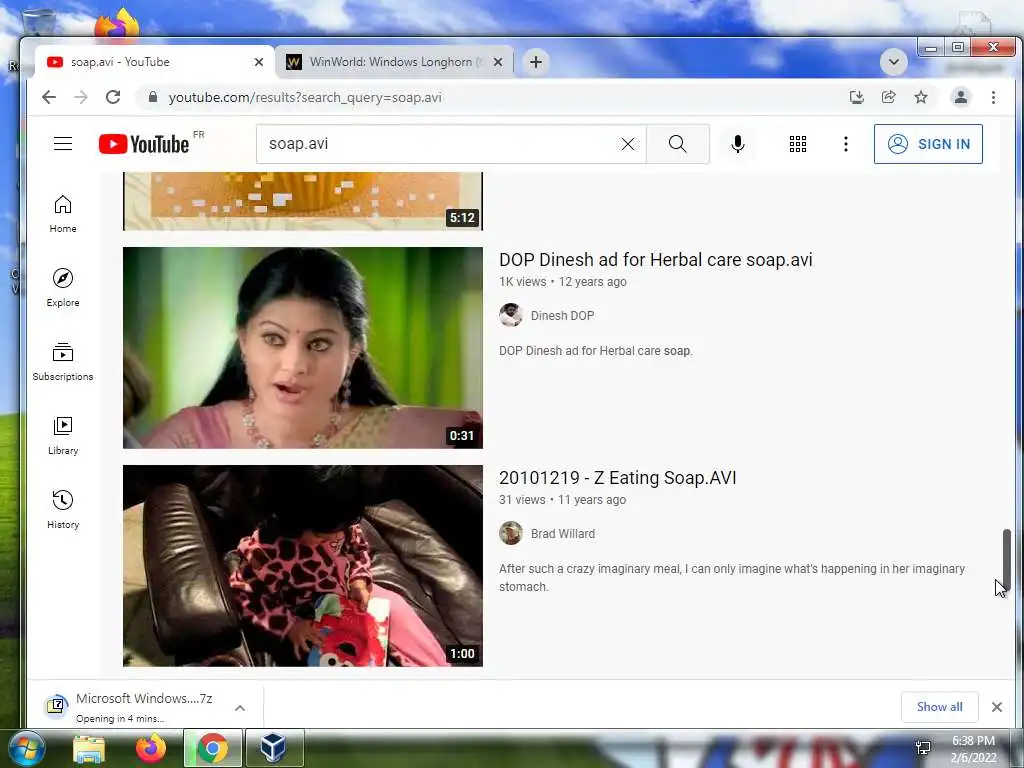This screenshot has height=768, width=1024.
Task: Open 20101219 - Z Eating Soap.AVI title
Action: (x=617, y=477)
